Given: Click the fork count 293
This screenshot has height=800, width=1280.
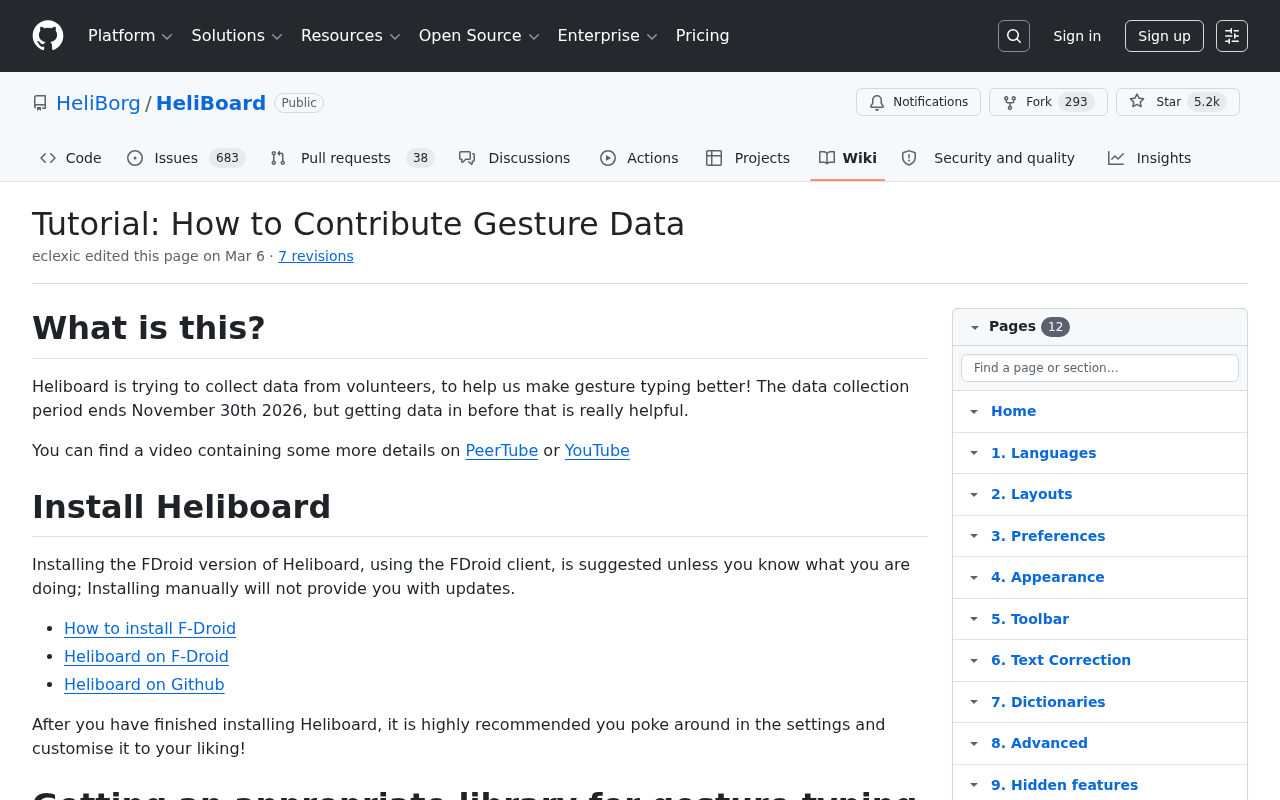Looking at the screenshot, I should (1076, 102).
